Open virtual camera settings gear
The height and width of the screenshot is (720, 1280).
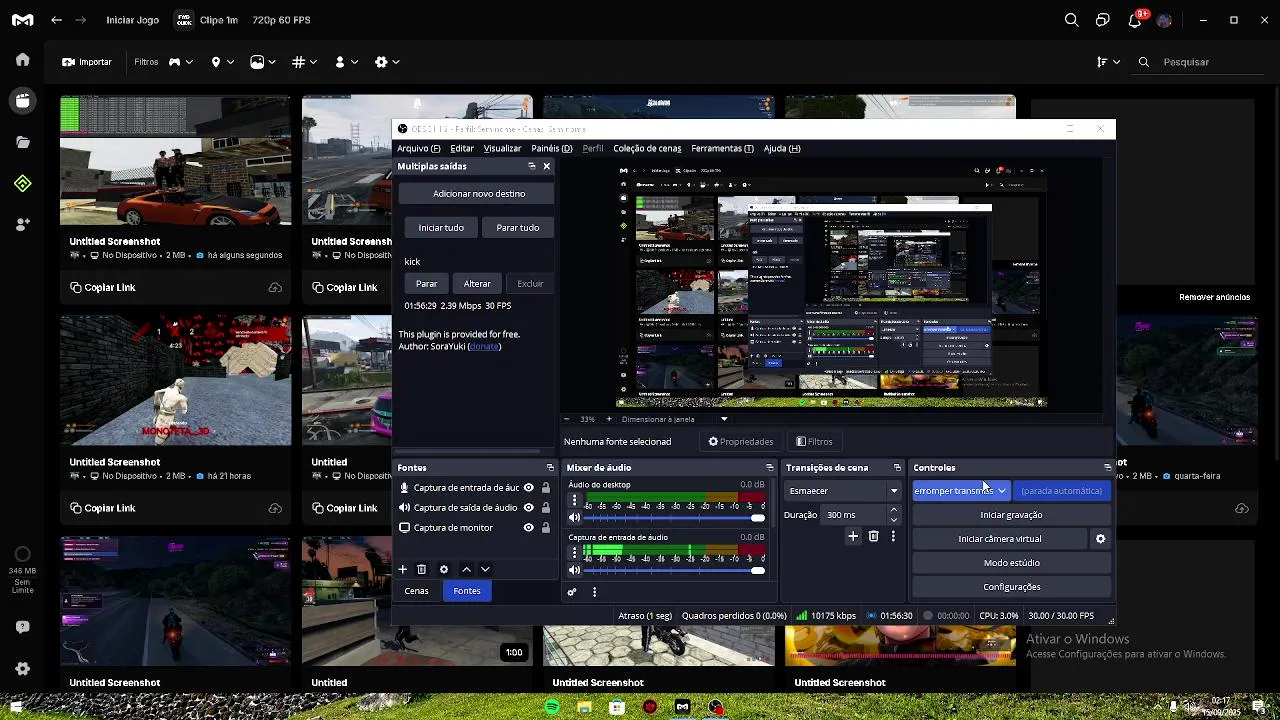click(x=1100, y=539)
